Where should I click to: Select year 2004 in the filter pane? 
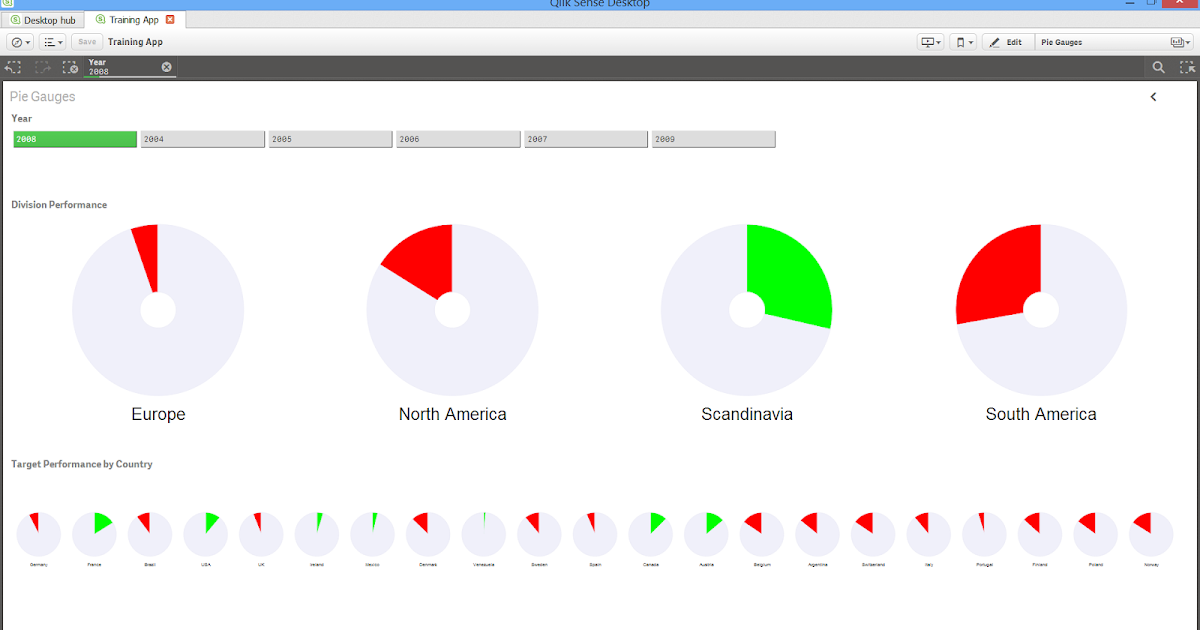click(202, 138)
